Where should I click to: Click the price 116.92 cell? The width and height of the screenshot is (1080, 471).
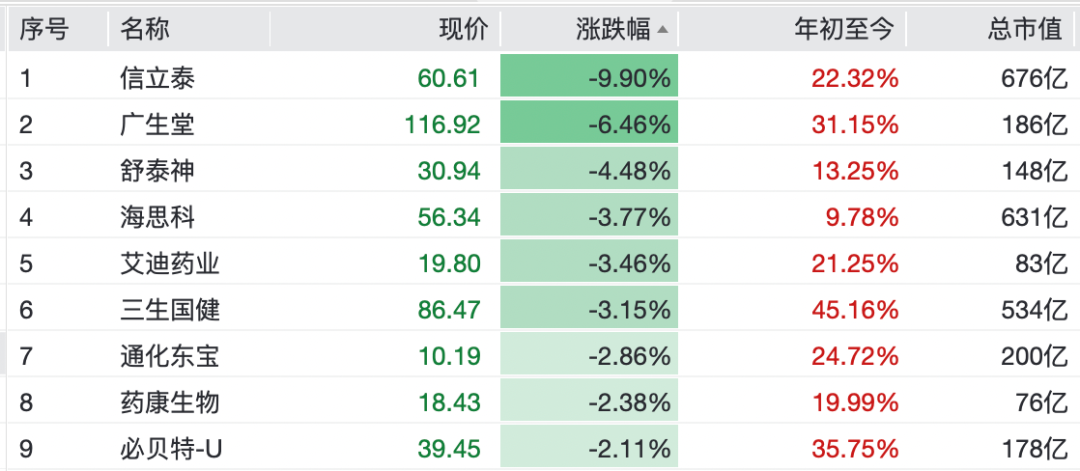[x=442, y=124]
